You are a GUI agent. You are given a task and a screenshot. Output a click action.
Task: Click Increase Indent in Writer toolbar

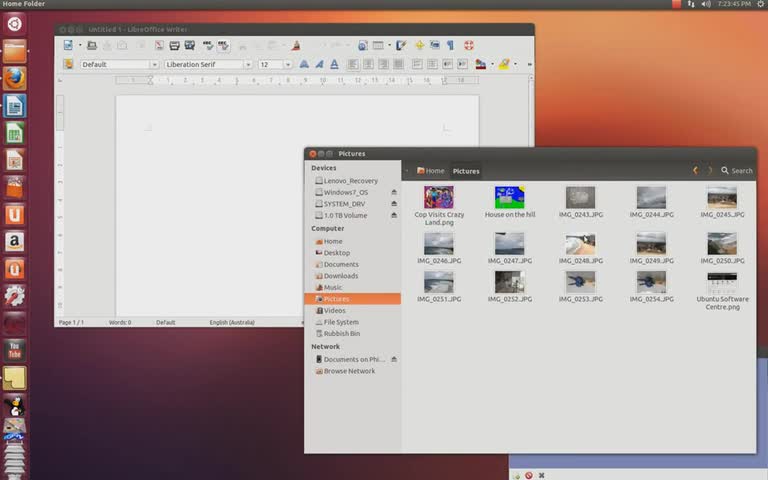click(462, 64)
